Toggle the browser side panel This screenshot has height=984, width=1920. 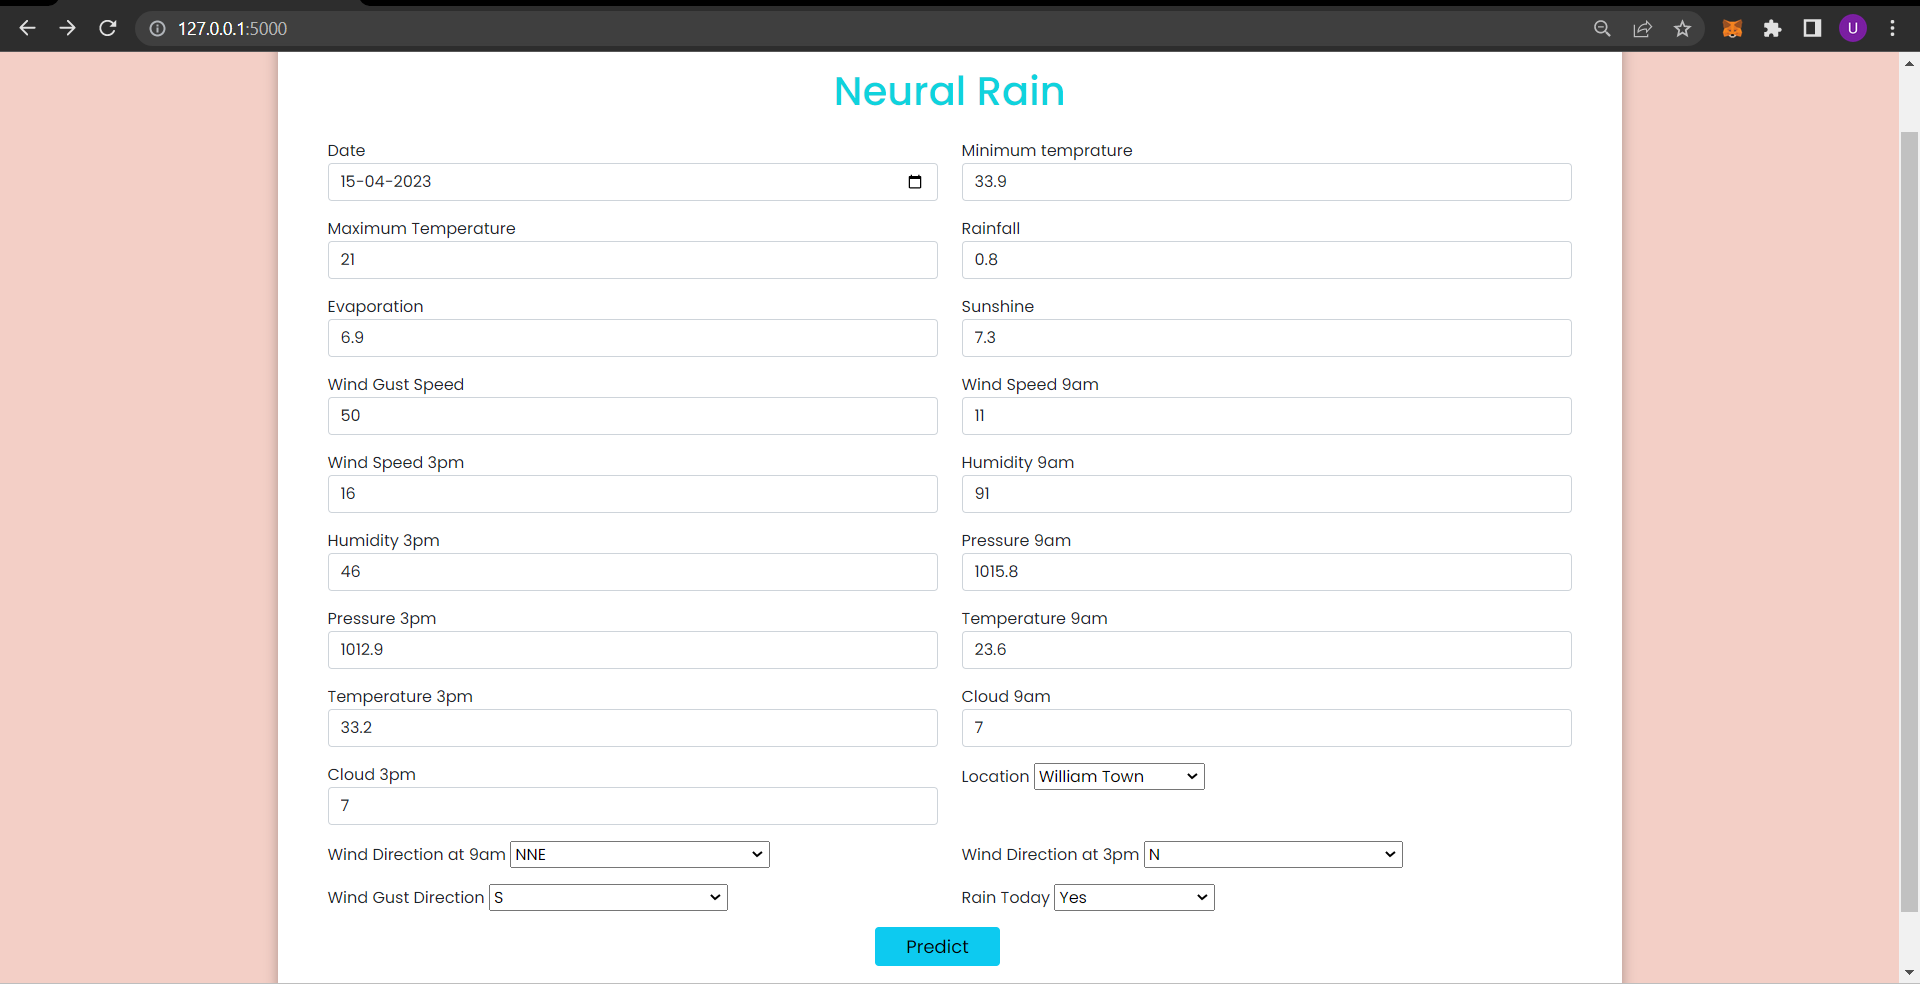pyautogui.click(x=1812, y=28)
